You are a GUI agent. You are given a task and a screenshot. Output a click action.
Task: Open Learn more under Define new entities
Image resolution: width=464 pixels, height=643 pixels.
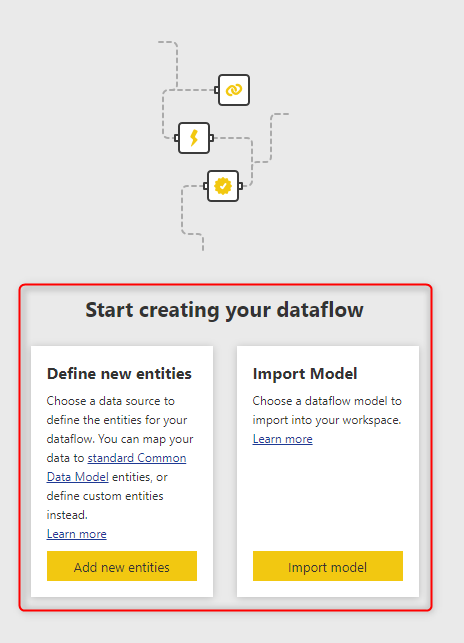click(77, 534)
